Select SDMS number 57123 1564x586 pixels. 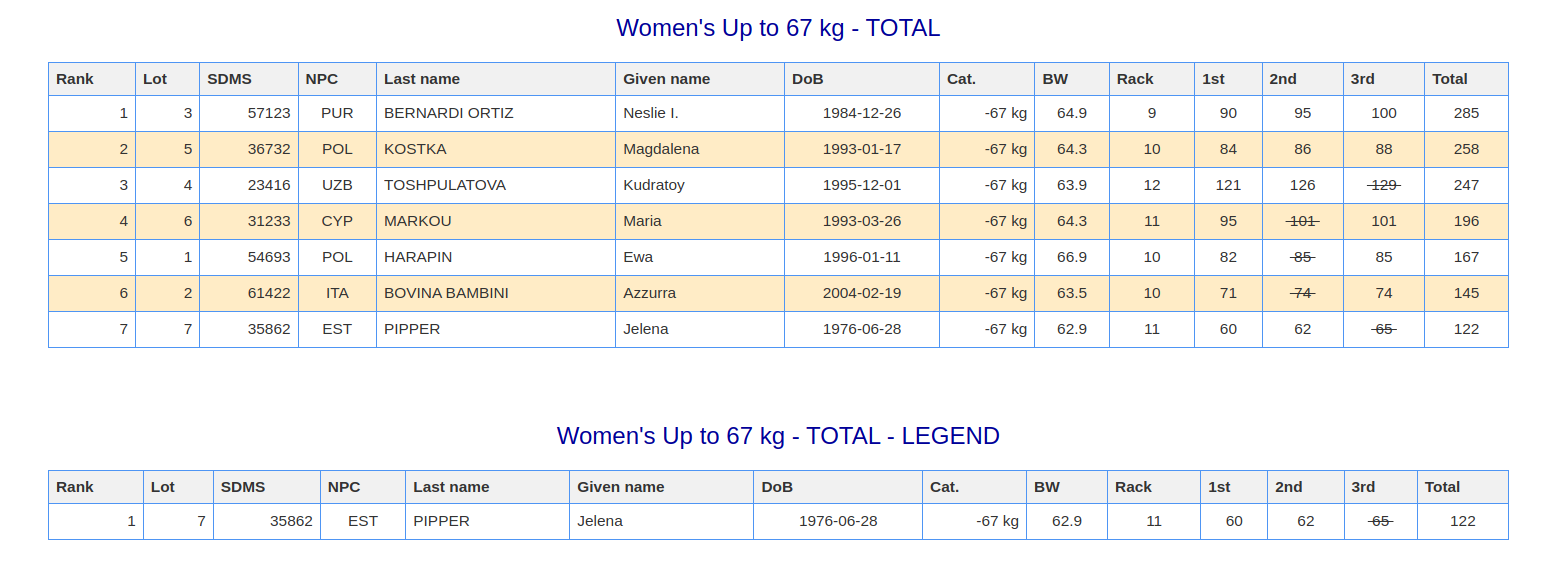pyautogui.click(x=269, y=113)
